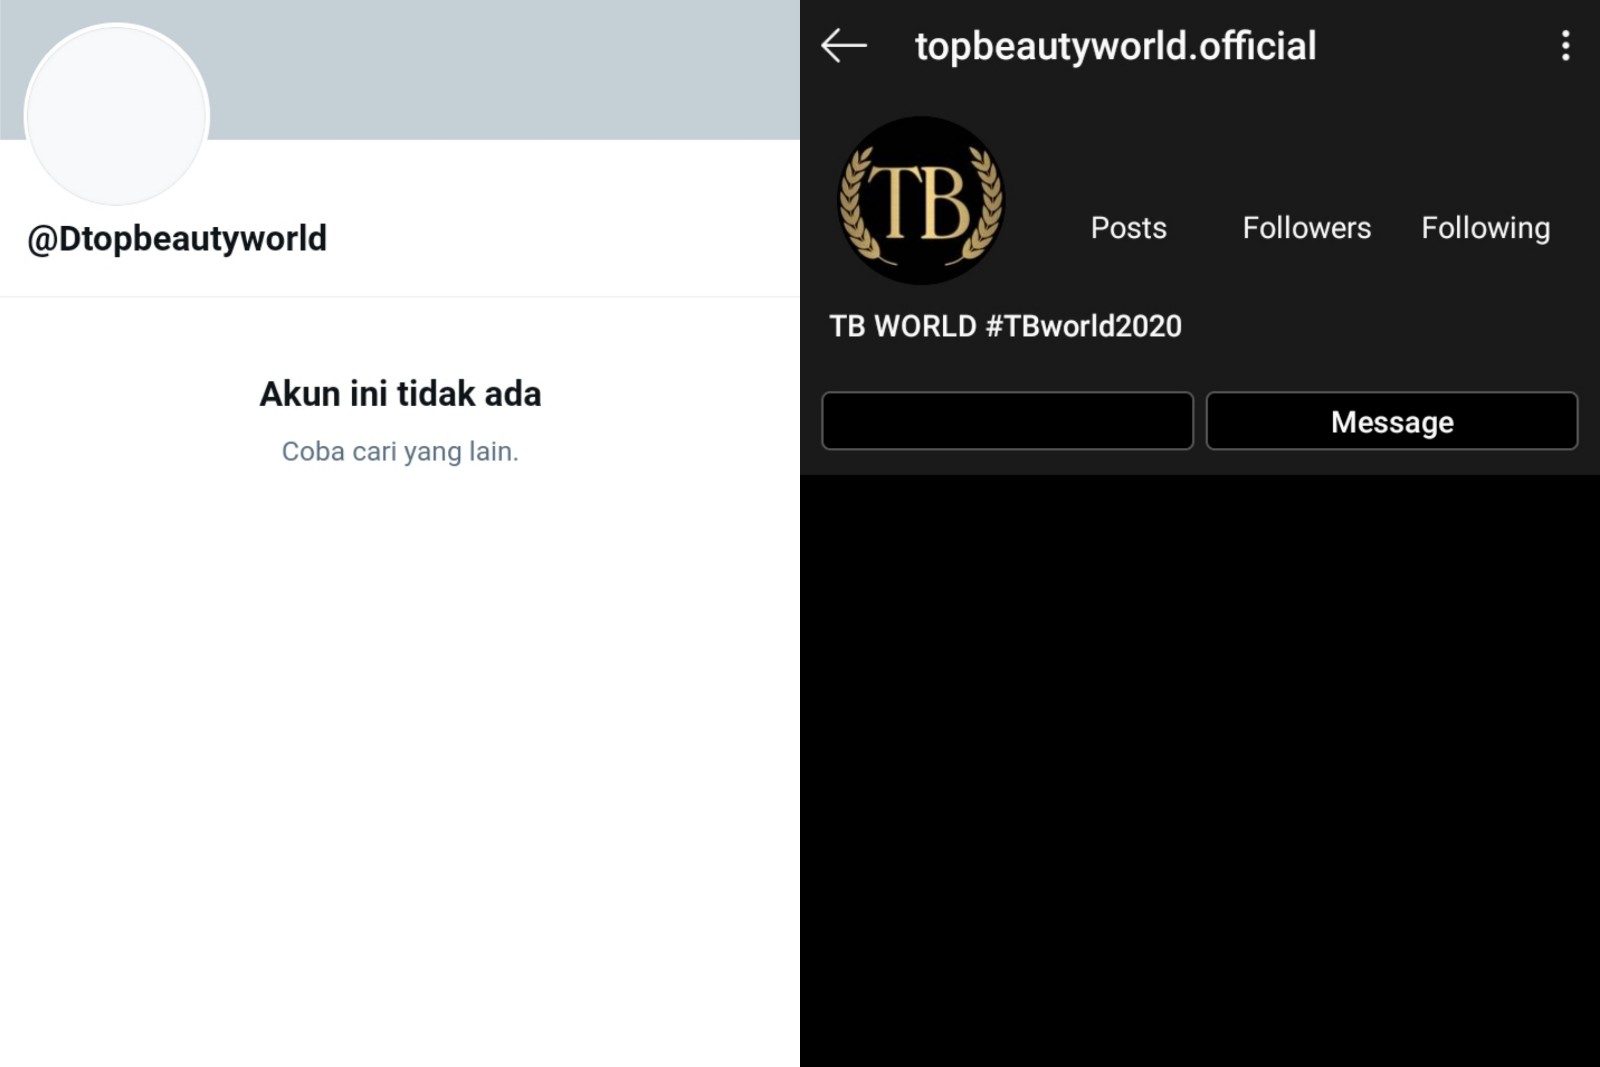Open the Posts count

click(x=1128, y=228)
